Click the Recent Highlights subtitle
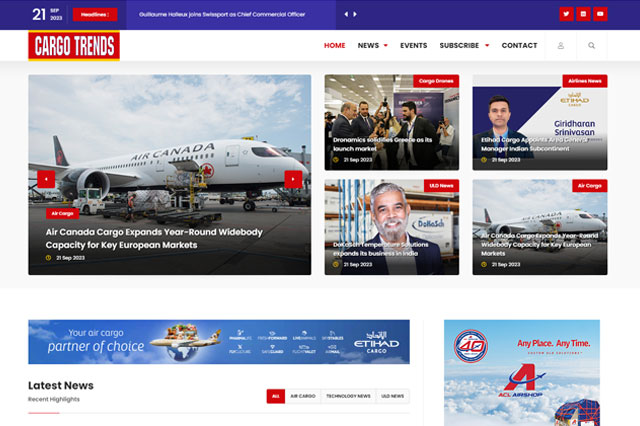The width and height of the screenshot is (640, 426). 54,399
